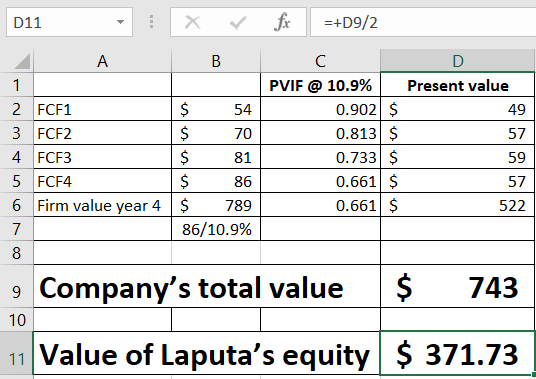Click the formula bar resize dots handle

point(151,22)
